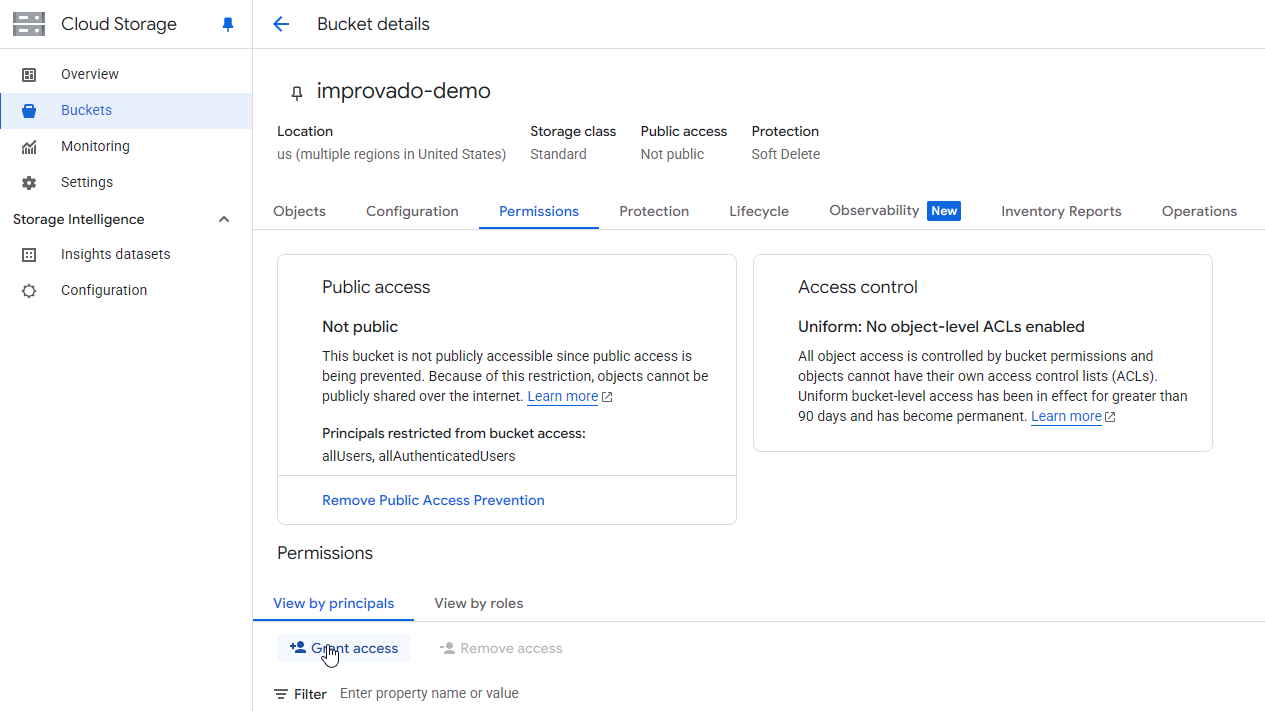
Task: Click the Standard storage class value
Action: [558, 154]
